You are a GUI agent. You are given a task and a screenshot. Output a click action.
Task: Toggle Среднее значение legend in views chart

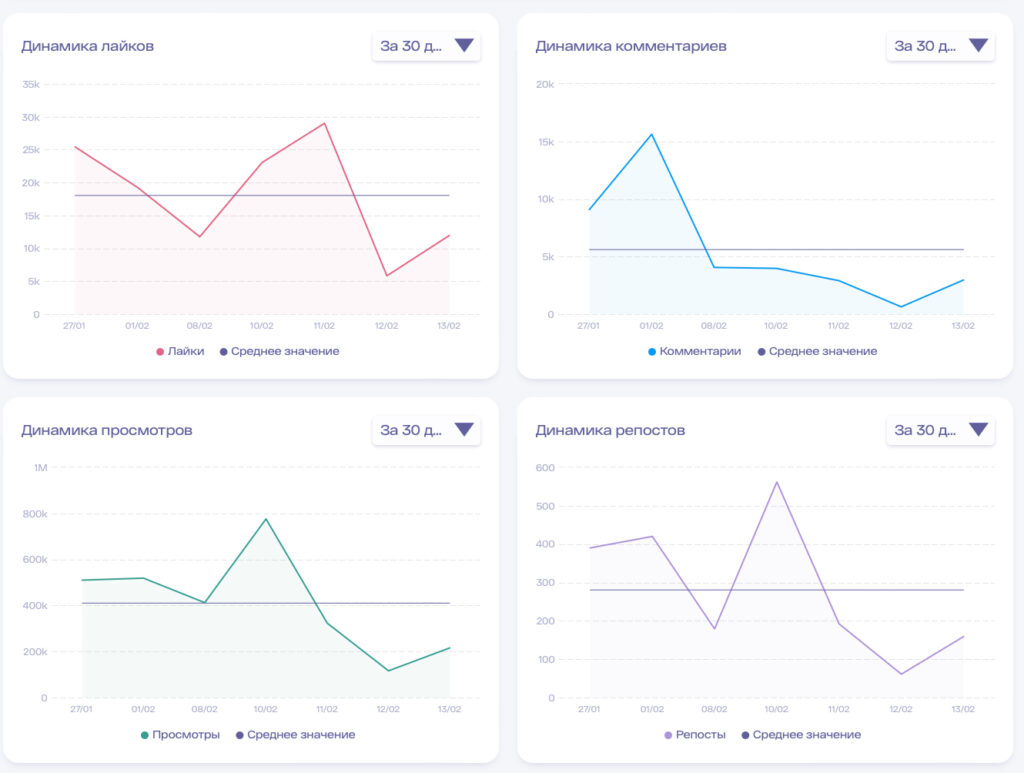(x=295, y=734)
